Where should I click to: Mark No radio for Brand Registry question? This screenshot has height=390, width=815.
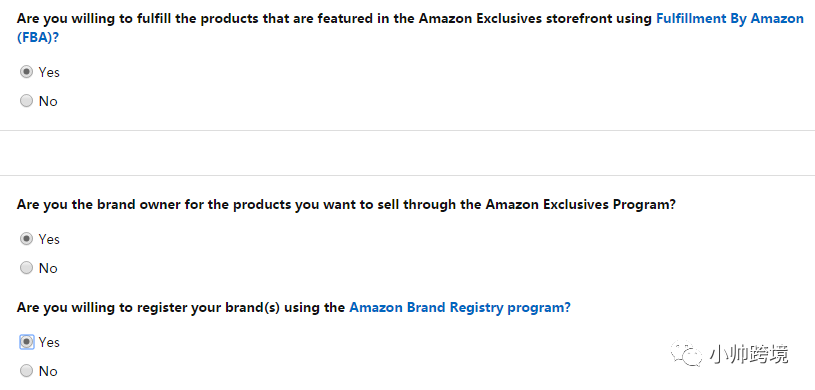click(27, 371)
